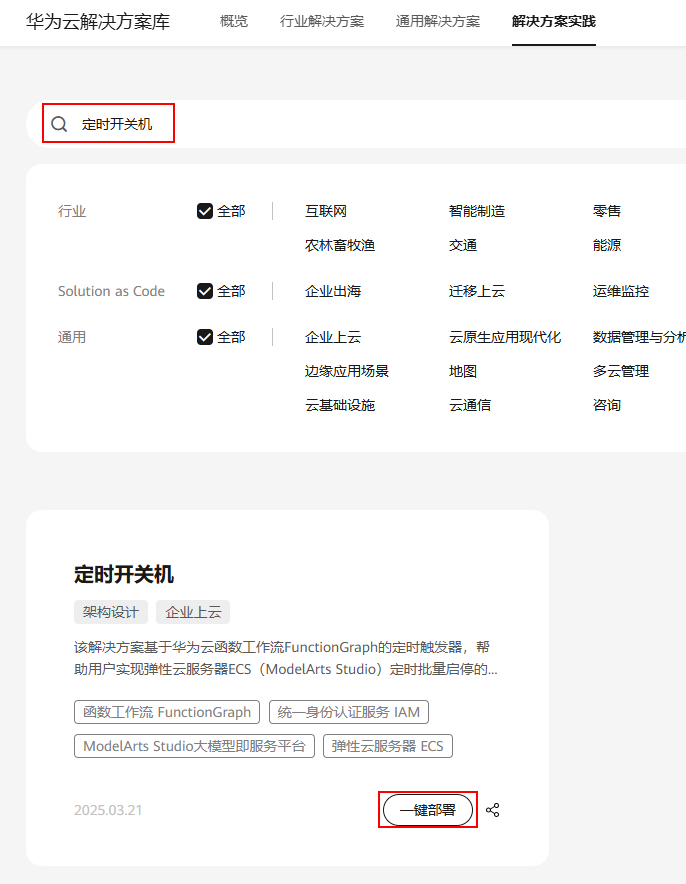Click the search magnifier icon

click(x=59, y=124)
